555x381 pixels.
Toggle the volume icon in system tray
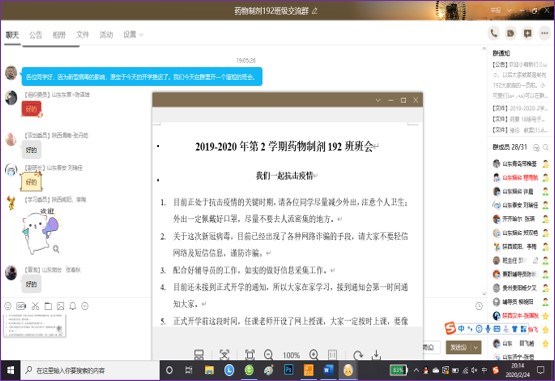(x=474, y=370)
